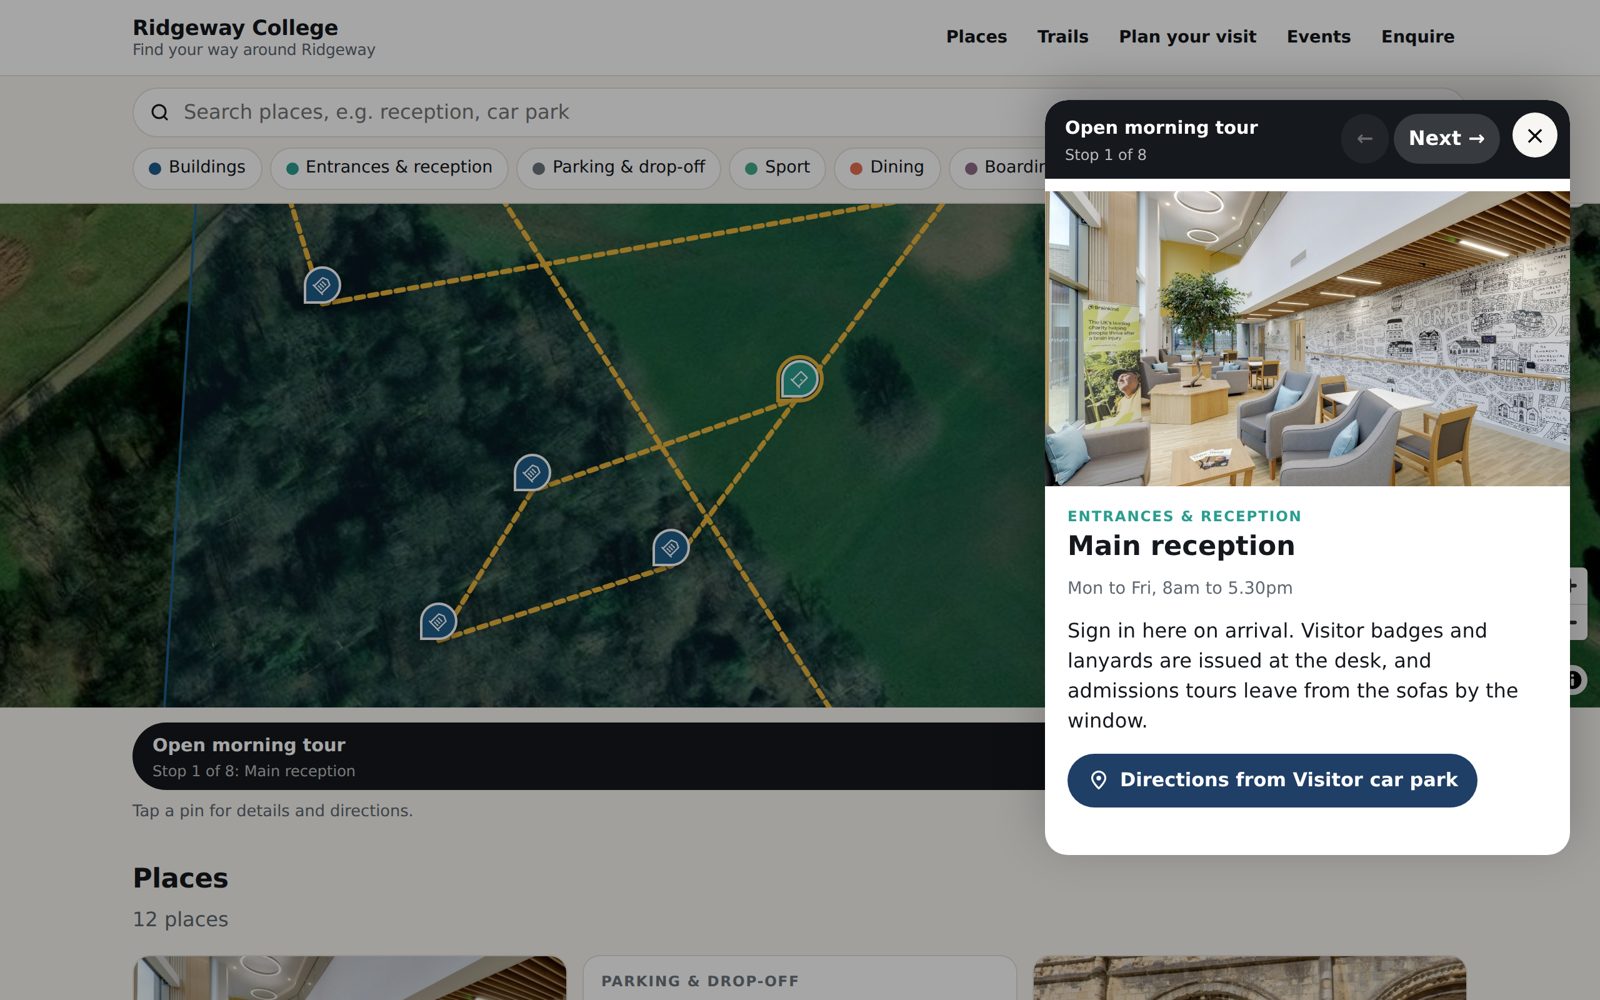Screen dimensions: 1600x1000
Task: Click the Ridgeway College site title
Action: tap(235, 28)
